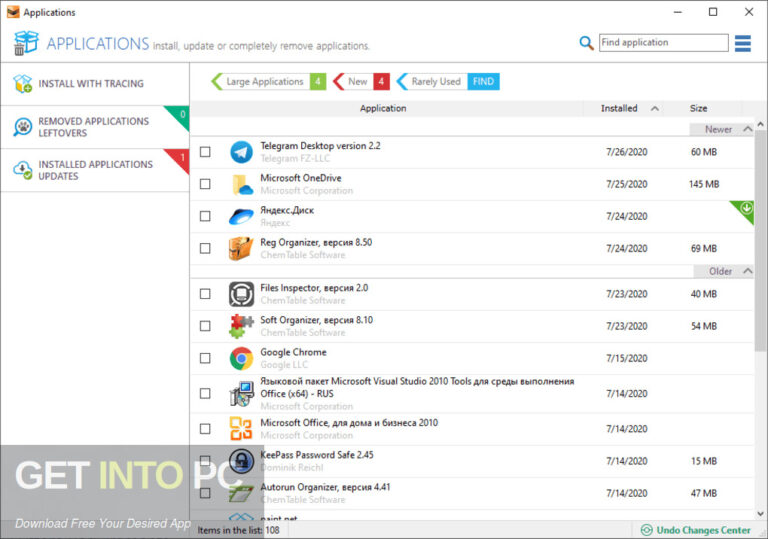Open the Install with Tracing section
Viewport: 768px width, 539px height.
point(95,84)
